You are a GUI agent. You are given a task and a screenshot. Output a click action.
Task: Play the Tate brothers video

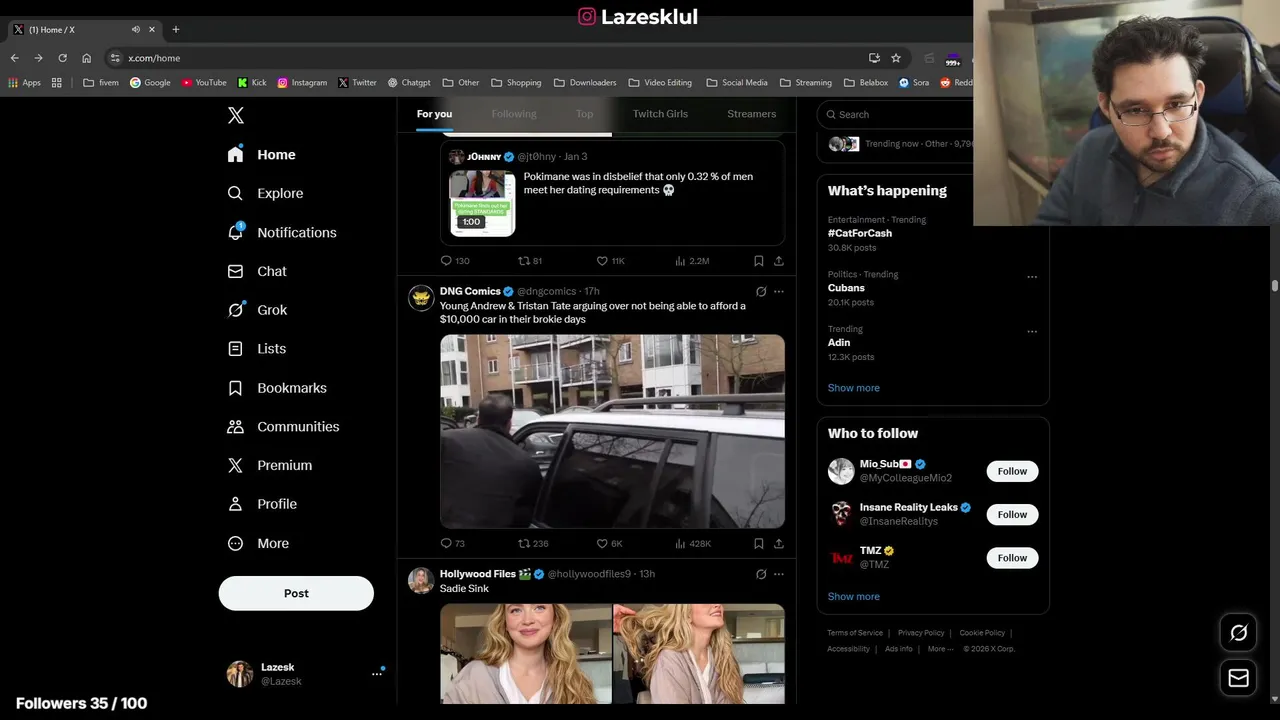tap(612, 431)
